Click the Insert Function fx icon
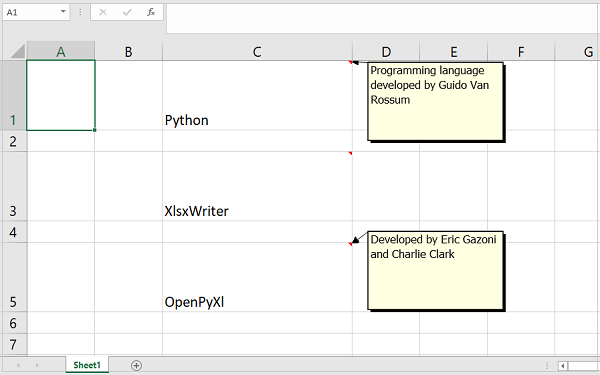This screenshot has height=375, width=600. click(151, 12)
